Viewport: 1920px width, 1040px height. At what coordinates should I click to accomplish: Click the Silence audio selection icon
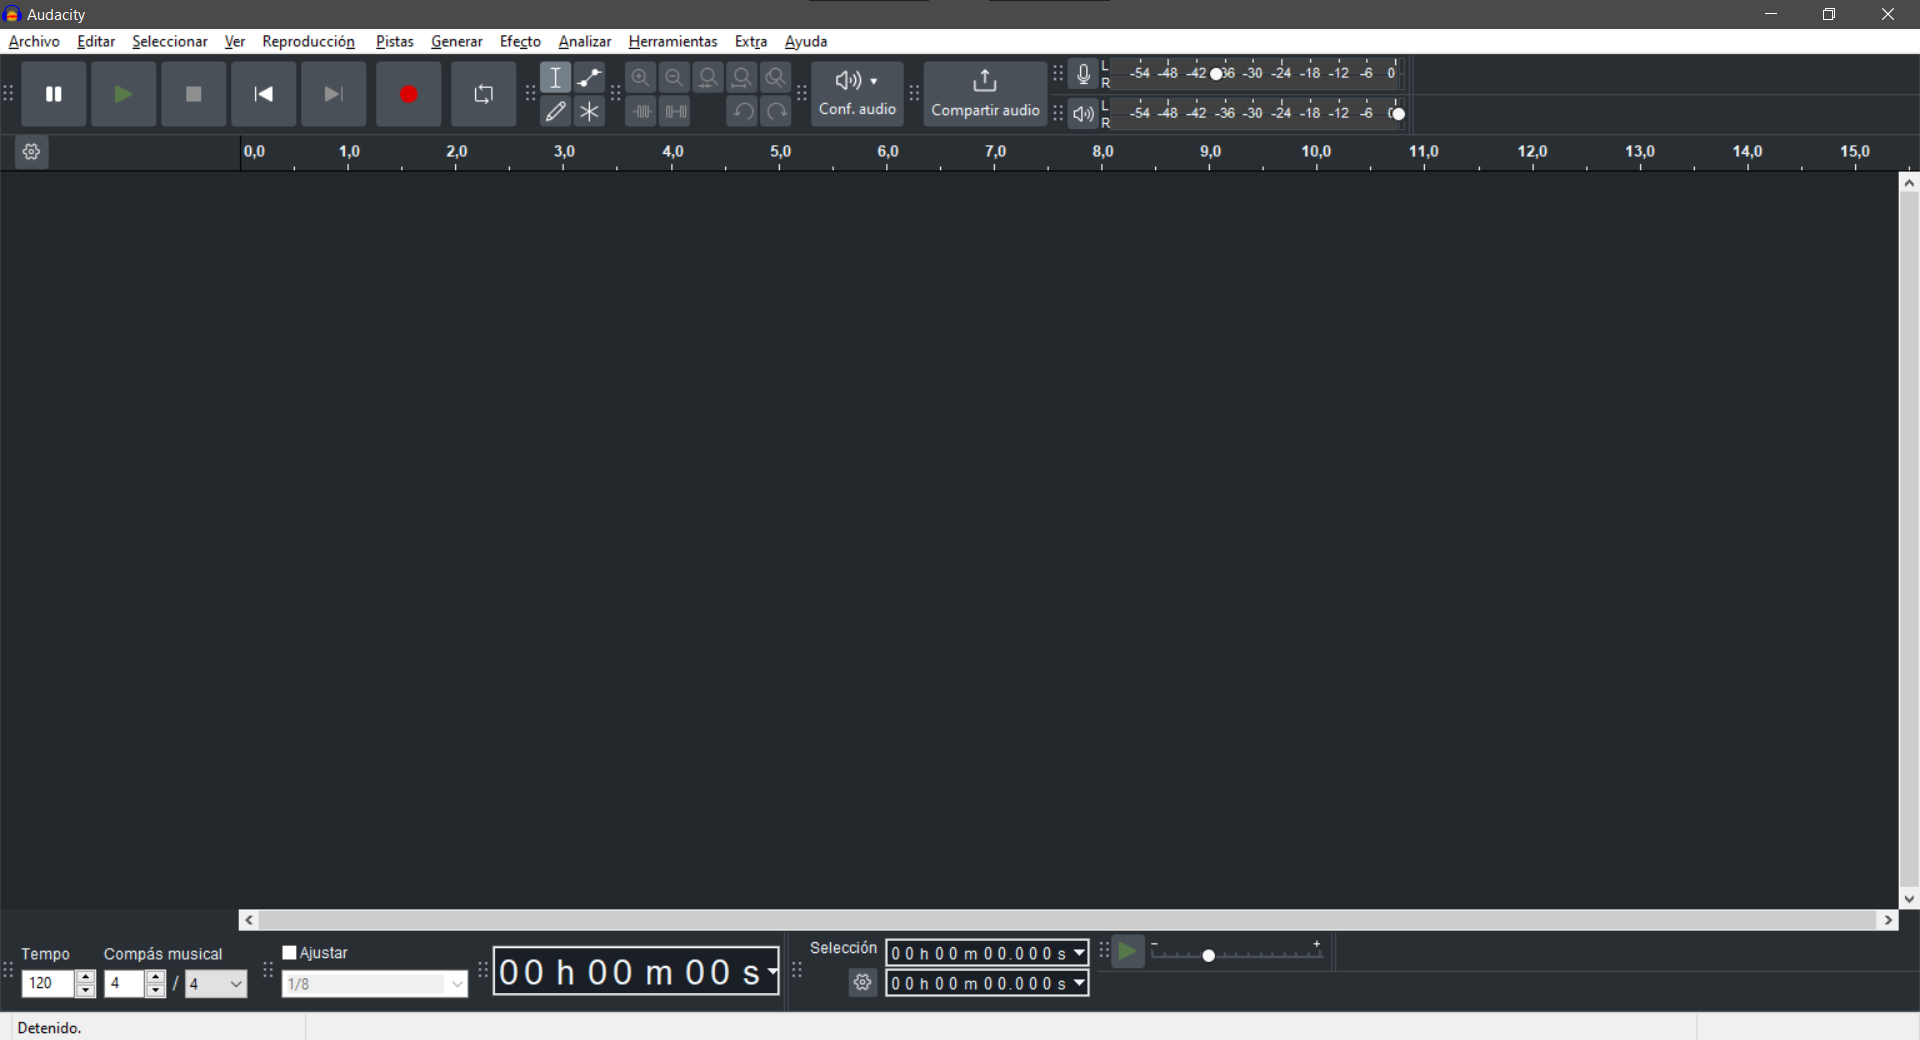675,112
